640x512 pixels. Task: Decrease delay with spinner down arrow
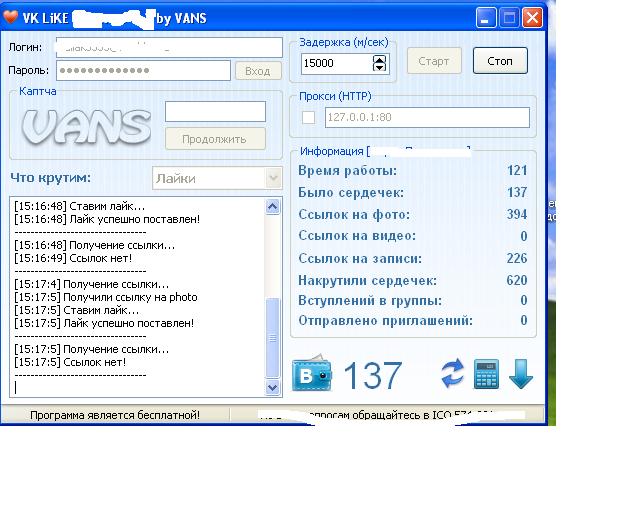[x=379, y=67]
